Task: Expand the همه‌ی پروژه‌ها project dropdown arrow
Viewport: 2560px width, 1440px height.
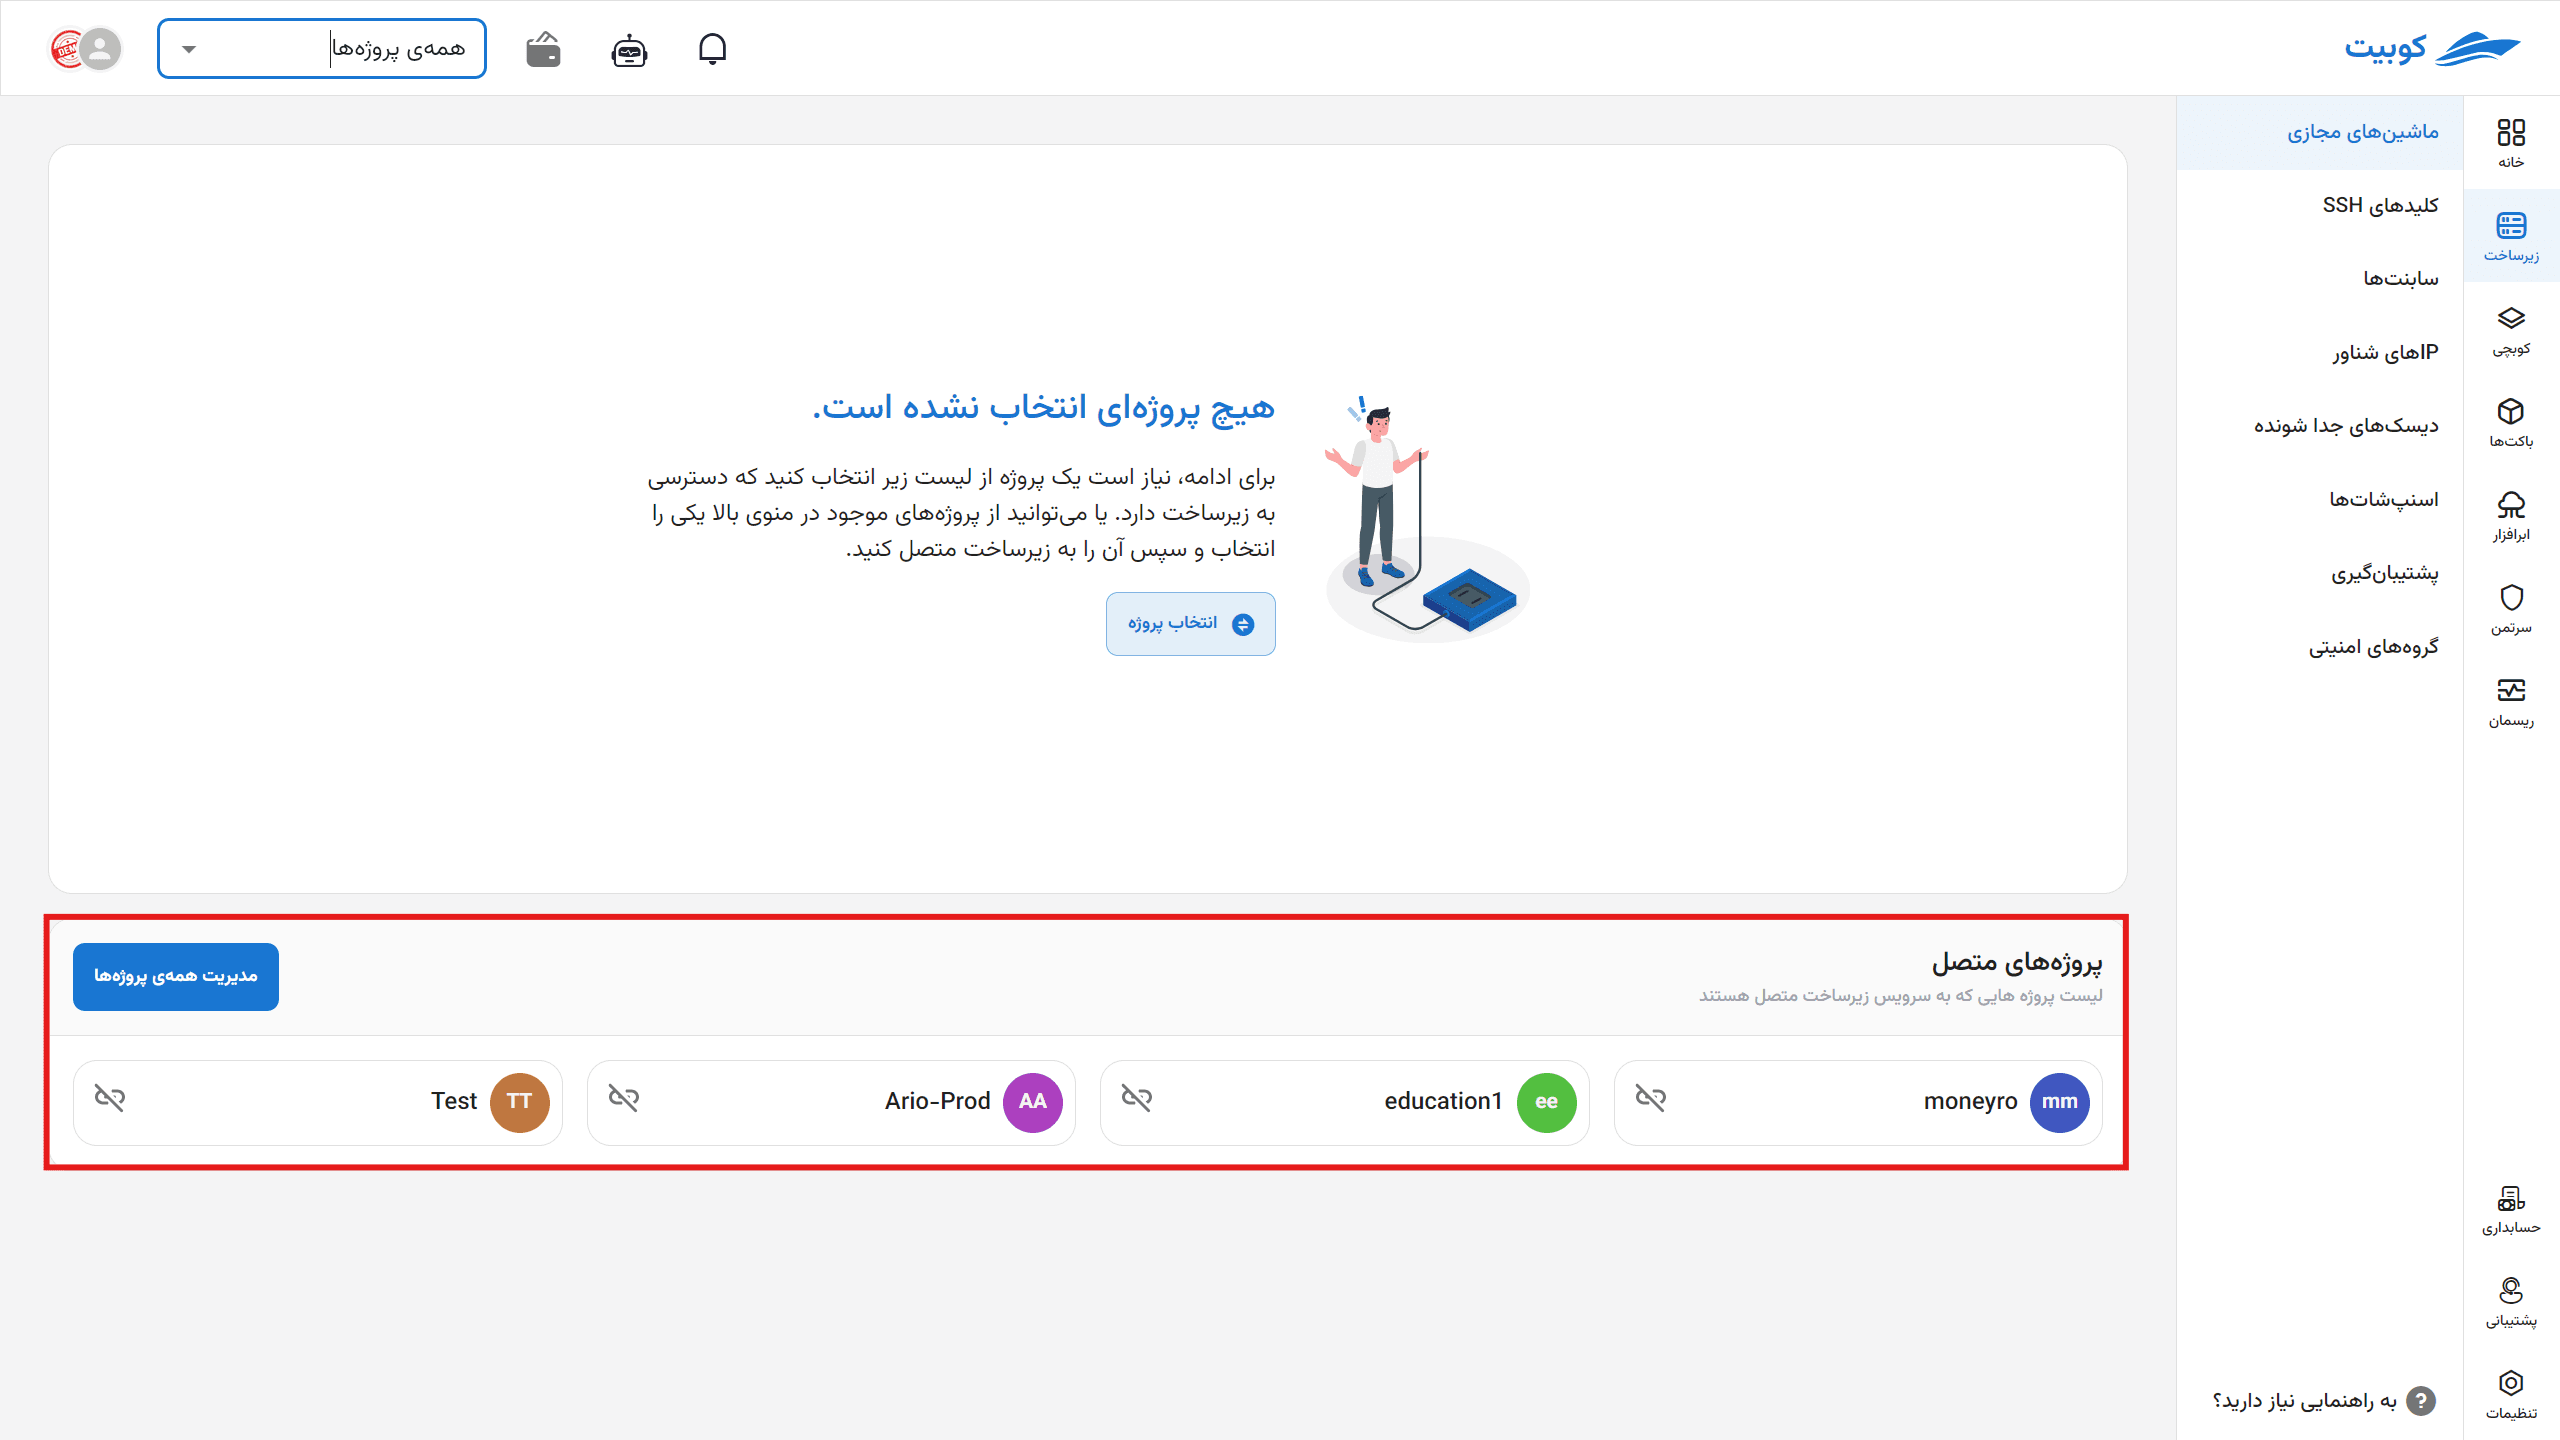Action: [x=189, y=49]
